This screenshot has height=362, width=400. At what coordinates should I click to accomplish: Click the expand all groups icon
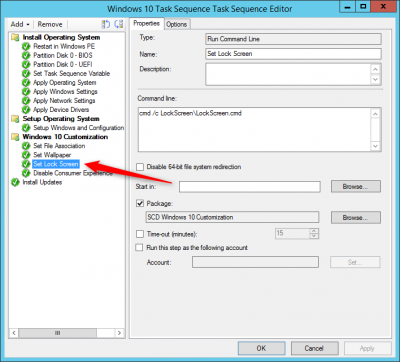coord(106,24)
